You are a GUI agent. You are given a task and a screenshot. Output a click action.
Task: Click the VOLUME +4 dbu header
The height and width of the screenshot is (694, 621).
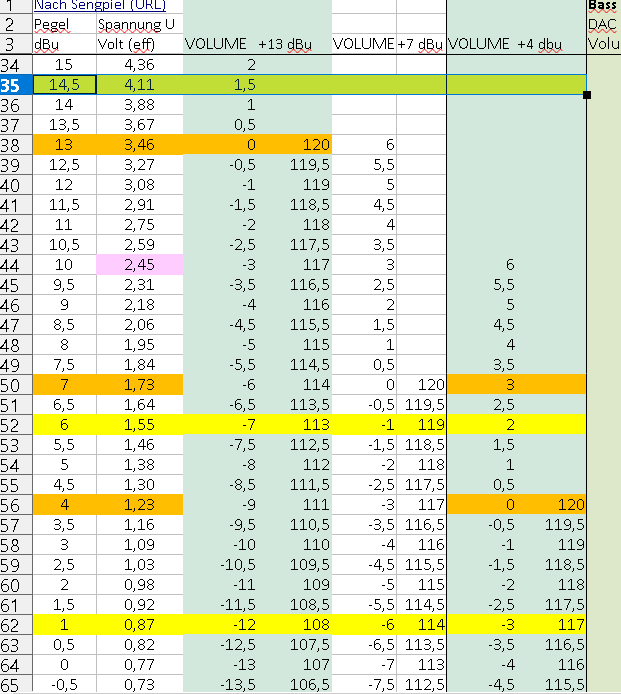(516, 44)
